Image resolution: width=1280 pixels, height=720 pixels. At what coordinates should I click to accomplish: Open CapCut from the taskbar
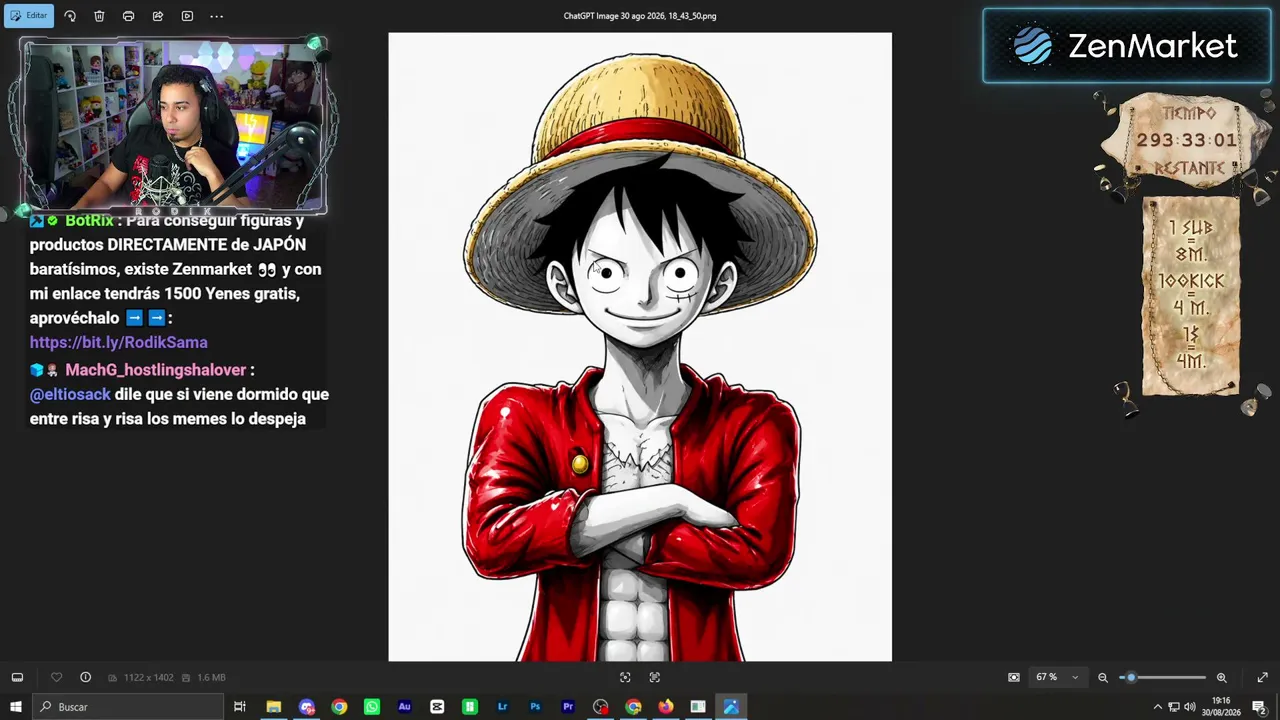437,707
